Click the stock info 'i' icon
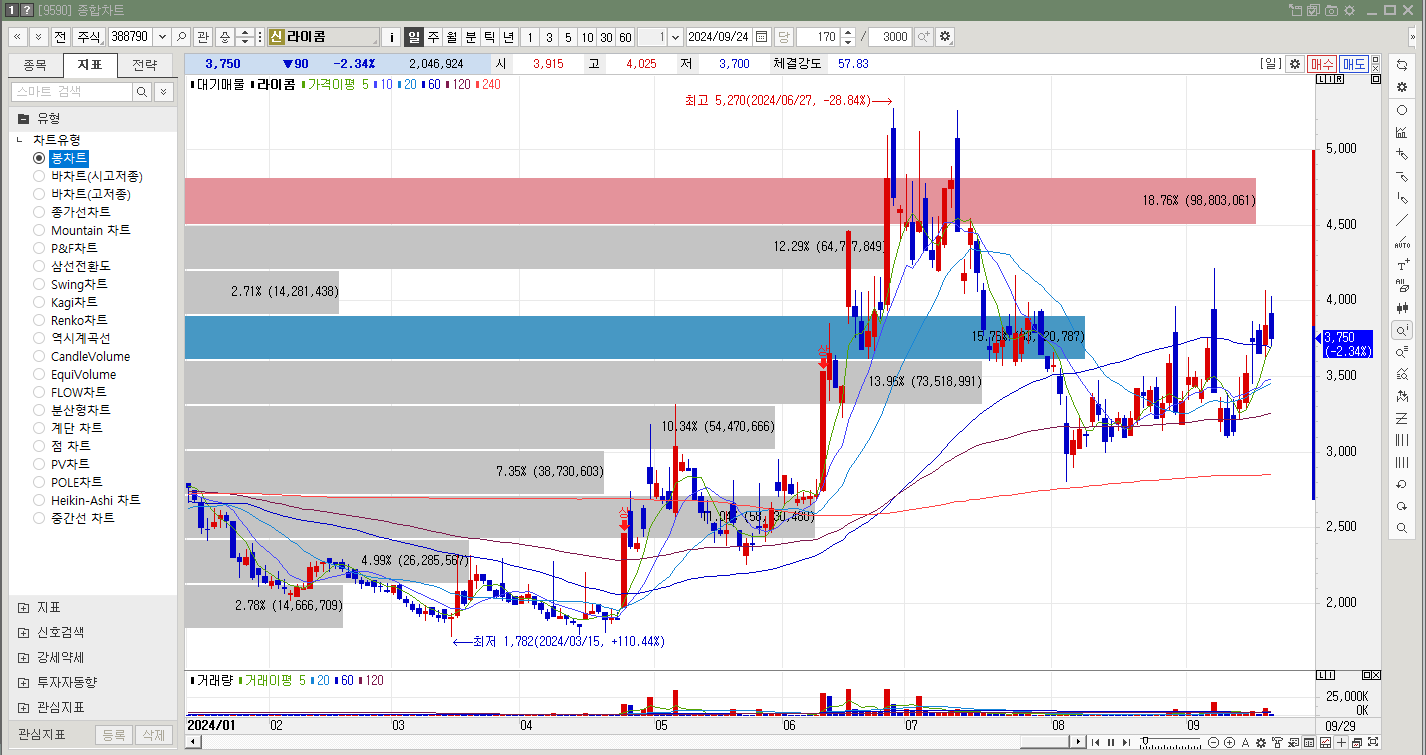The height and width of the screenshot is (755, 1426). tap(391, 36)
